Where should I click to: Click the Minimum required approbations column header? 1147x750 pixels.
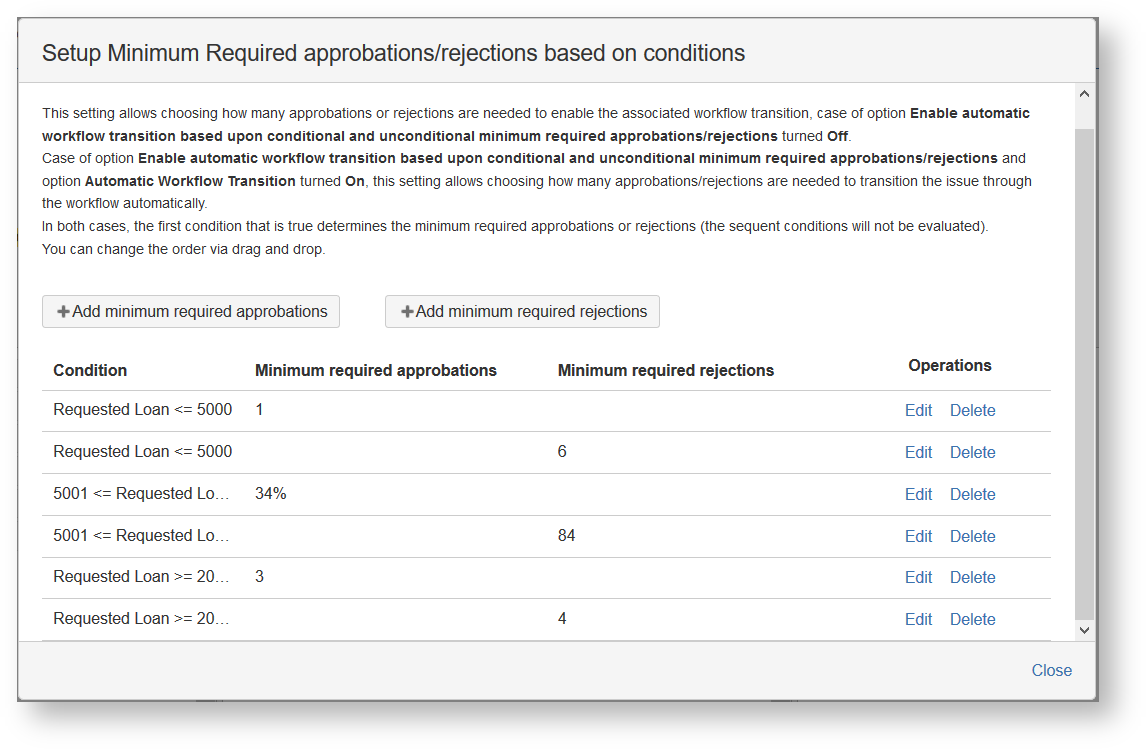(376, 371)
